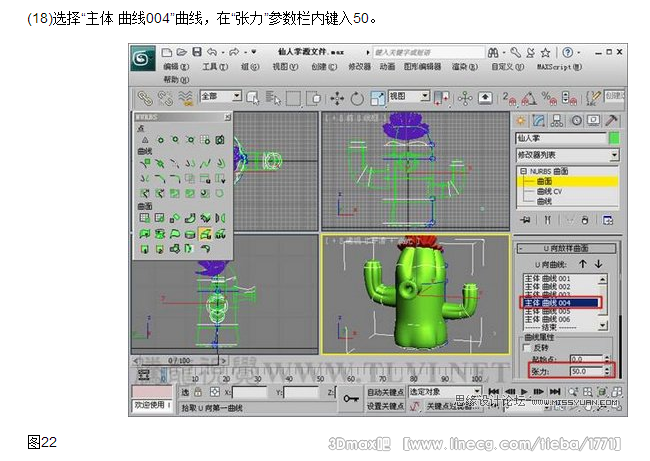Click the 自动关键点 button
The width and height of the screenshot is (650, 461).
(x=386, y=392)
